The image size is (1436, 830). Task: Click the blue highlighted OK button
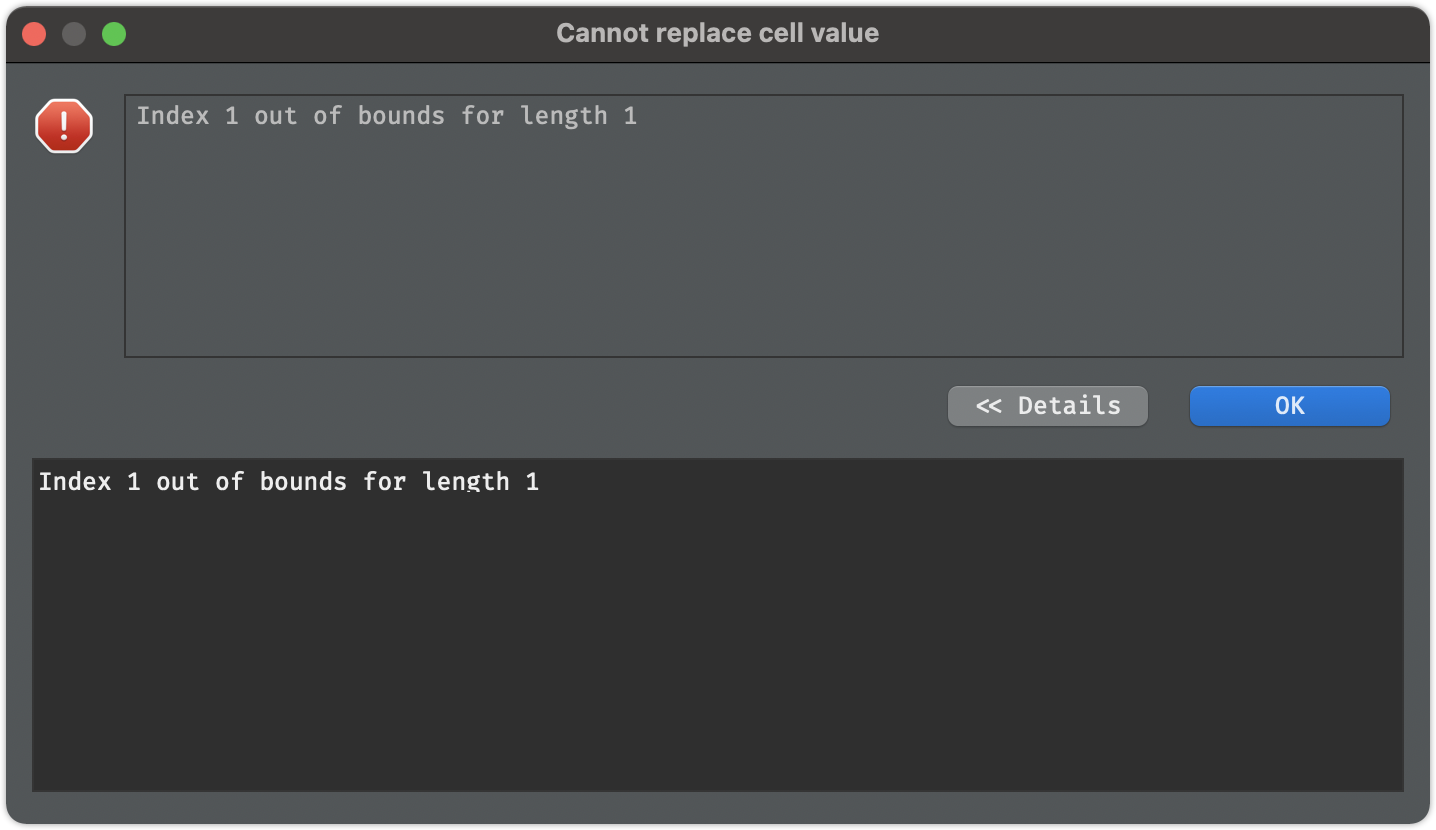coord(1288,406)
